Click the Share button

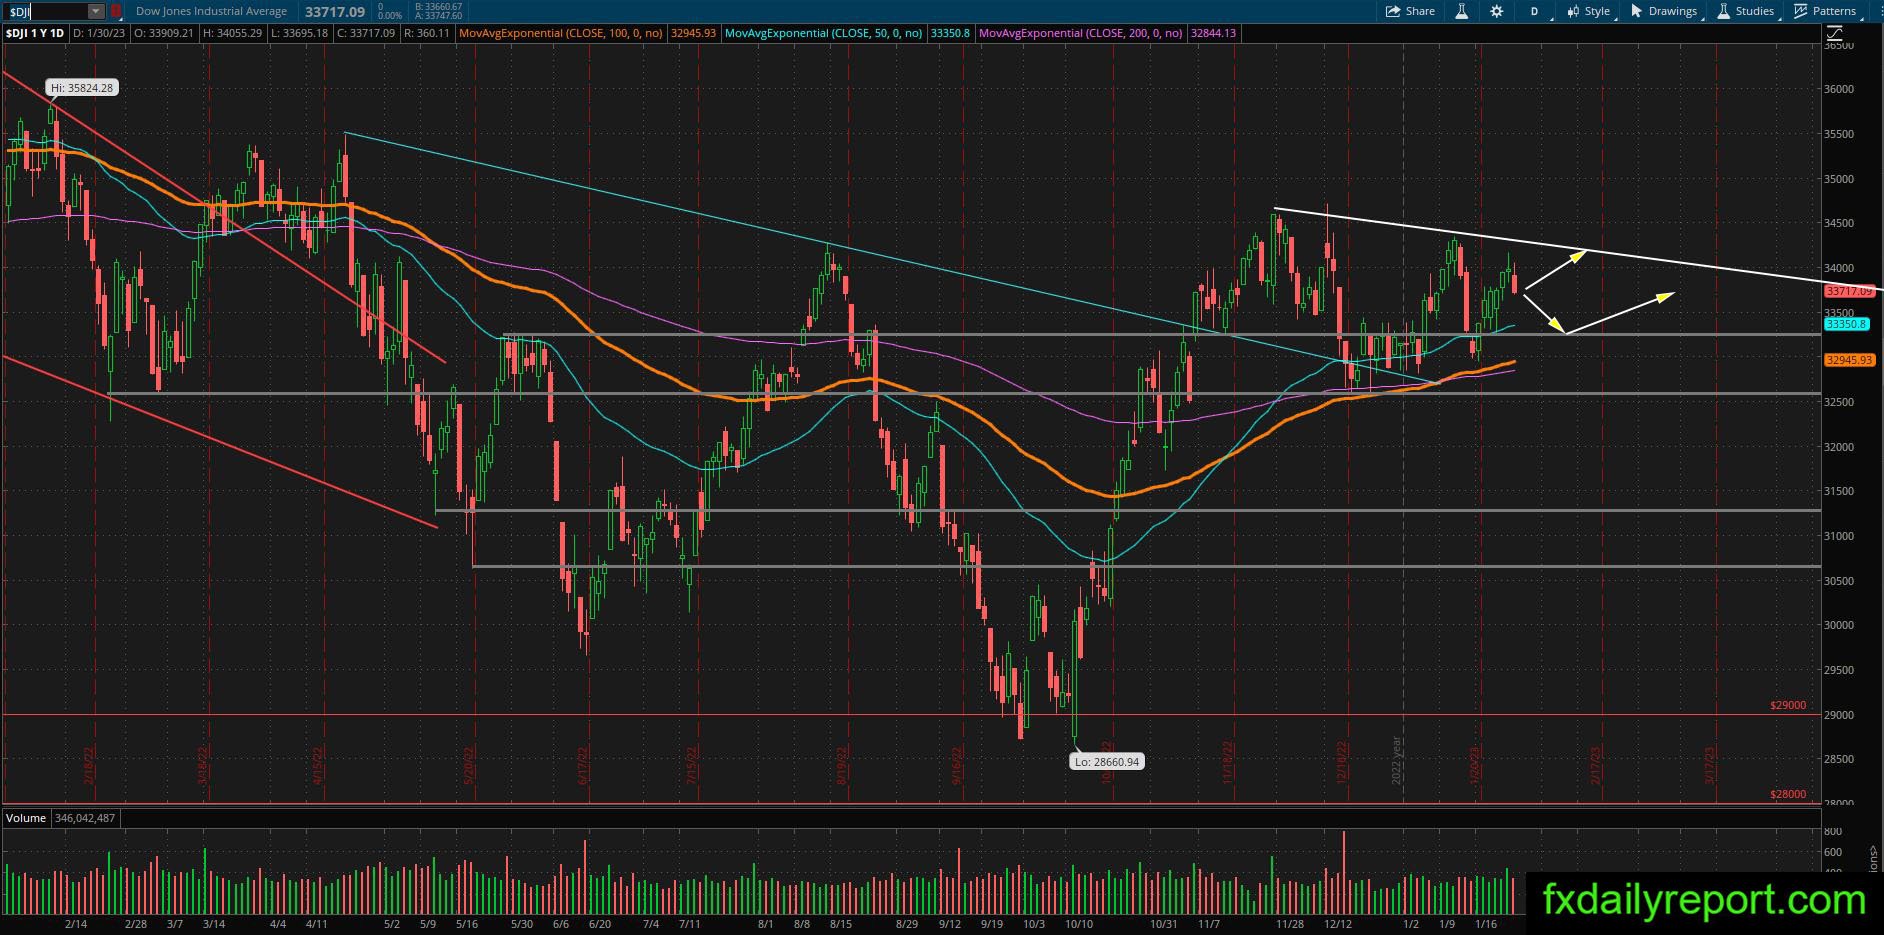[x=1410, y=11]
